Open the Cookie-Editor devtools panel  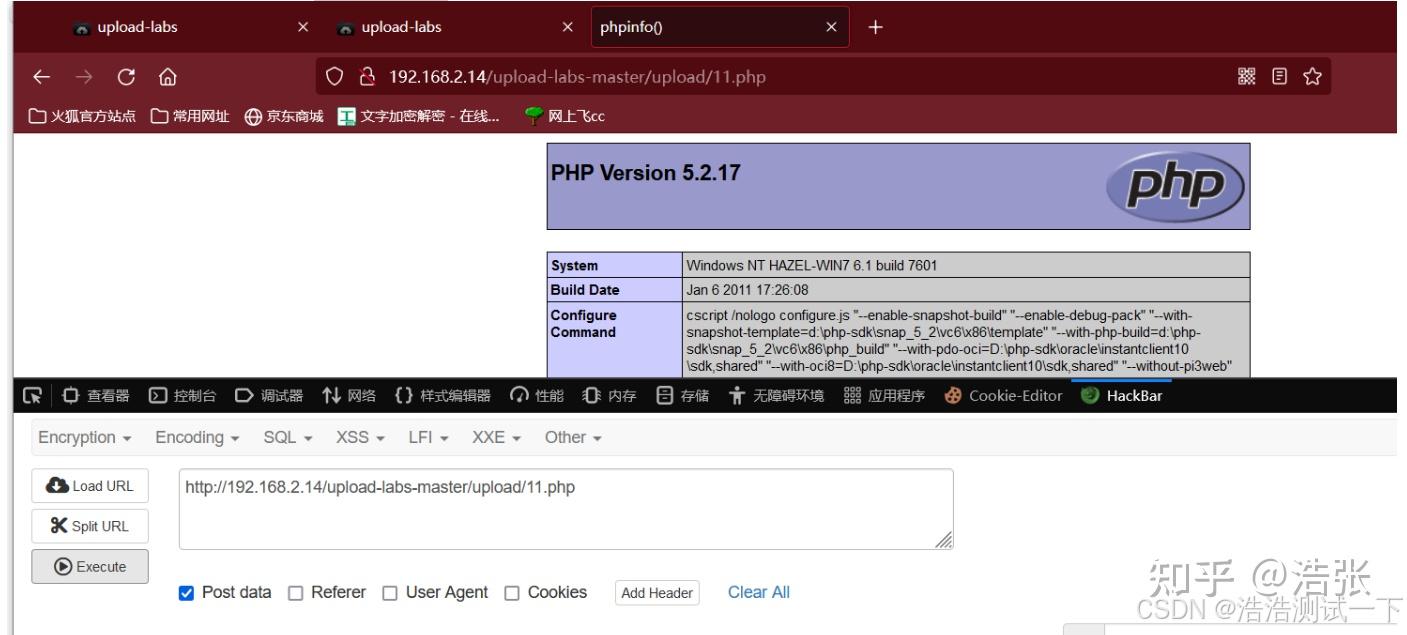(1003, 395)
